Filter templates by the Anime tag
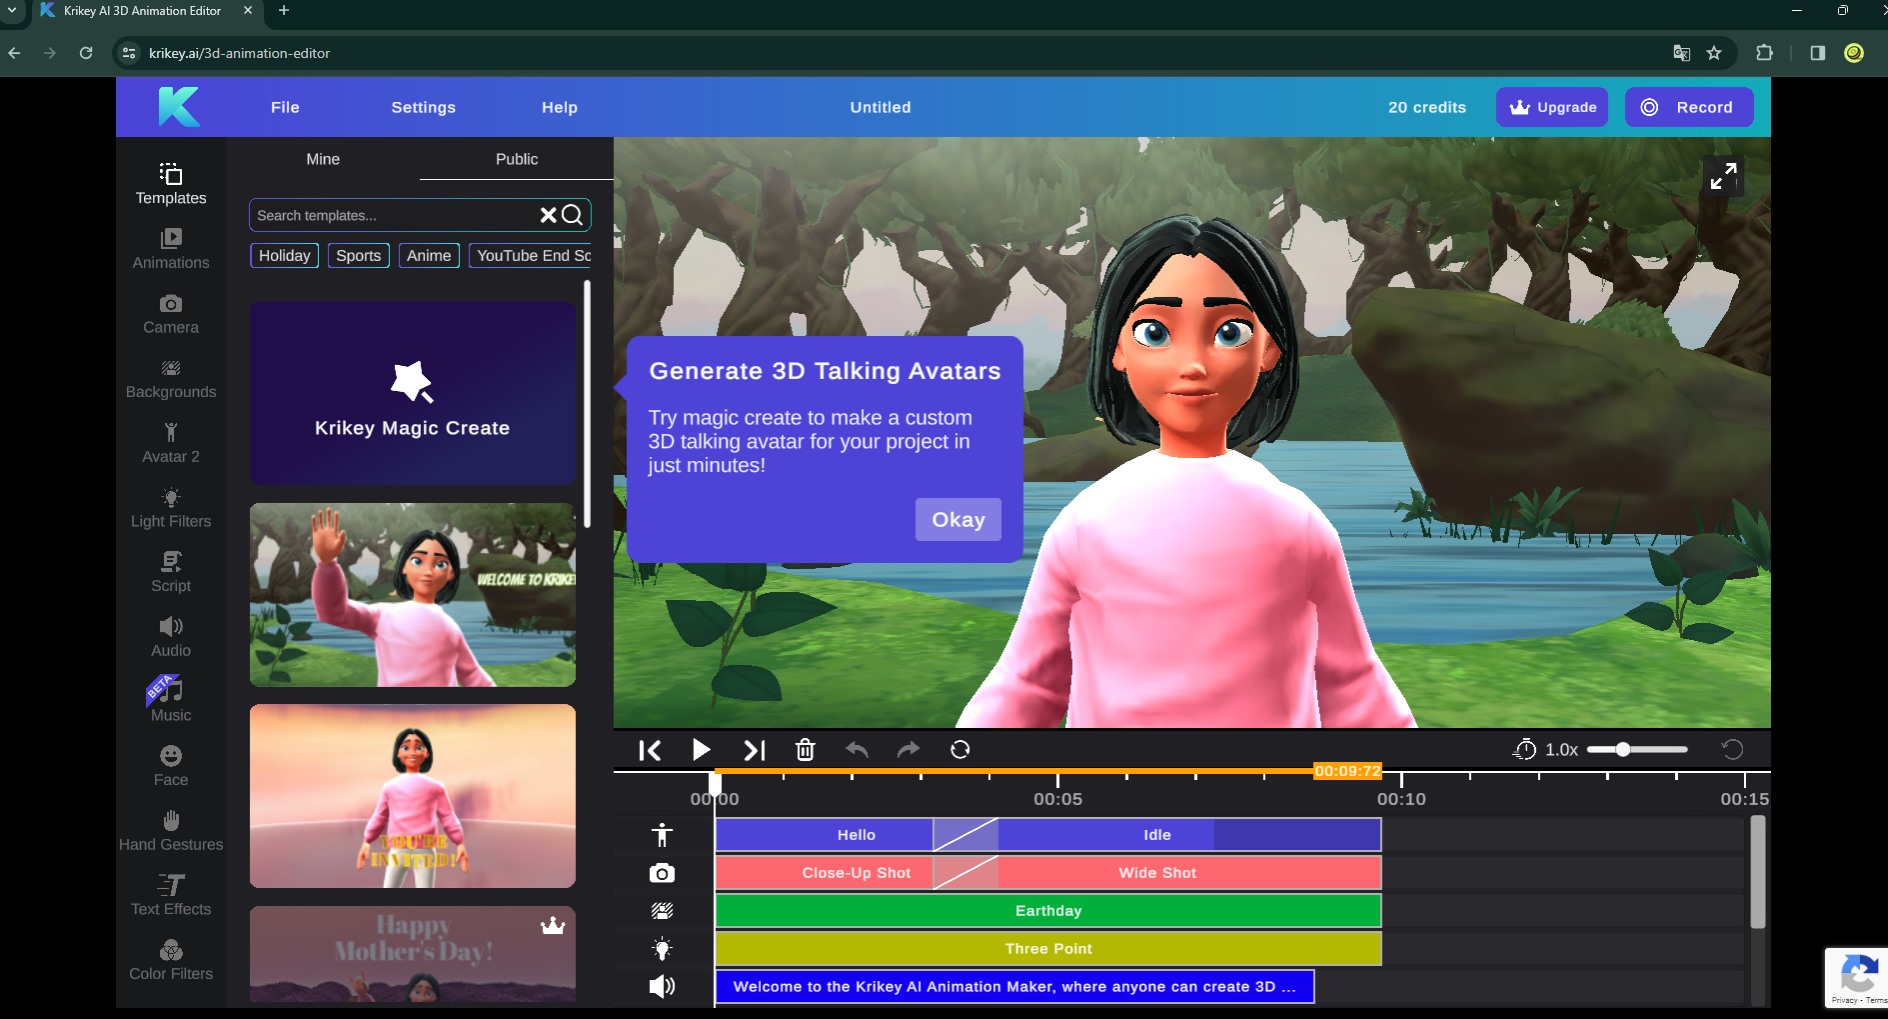This screenshot has width=1888, height=1019. [x=429, y=256]
